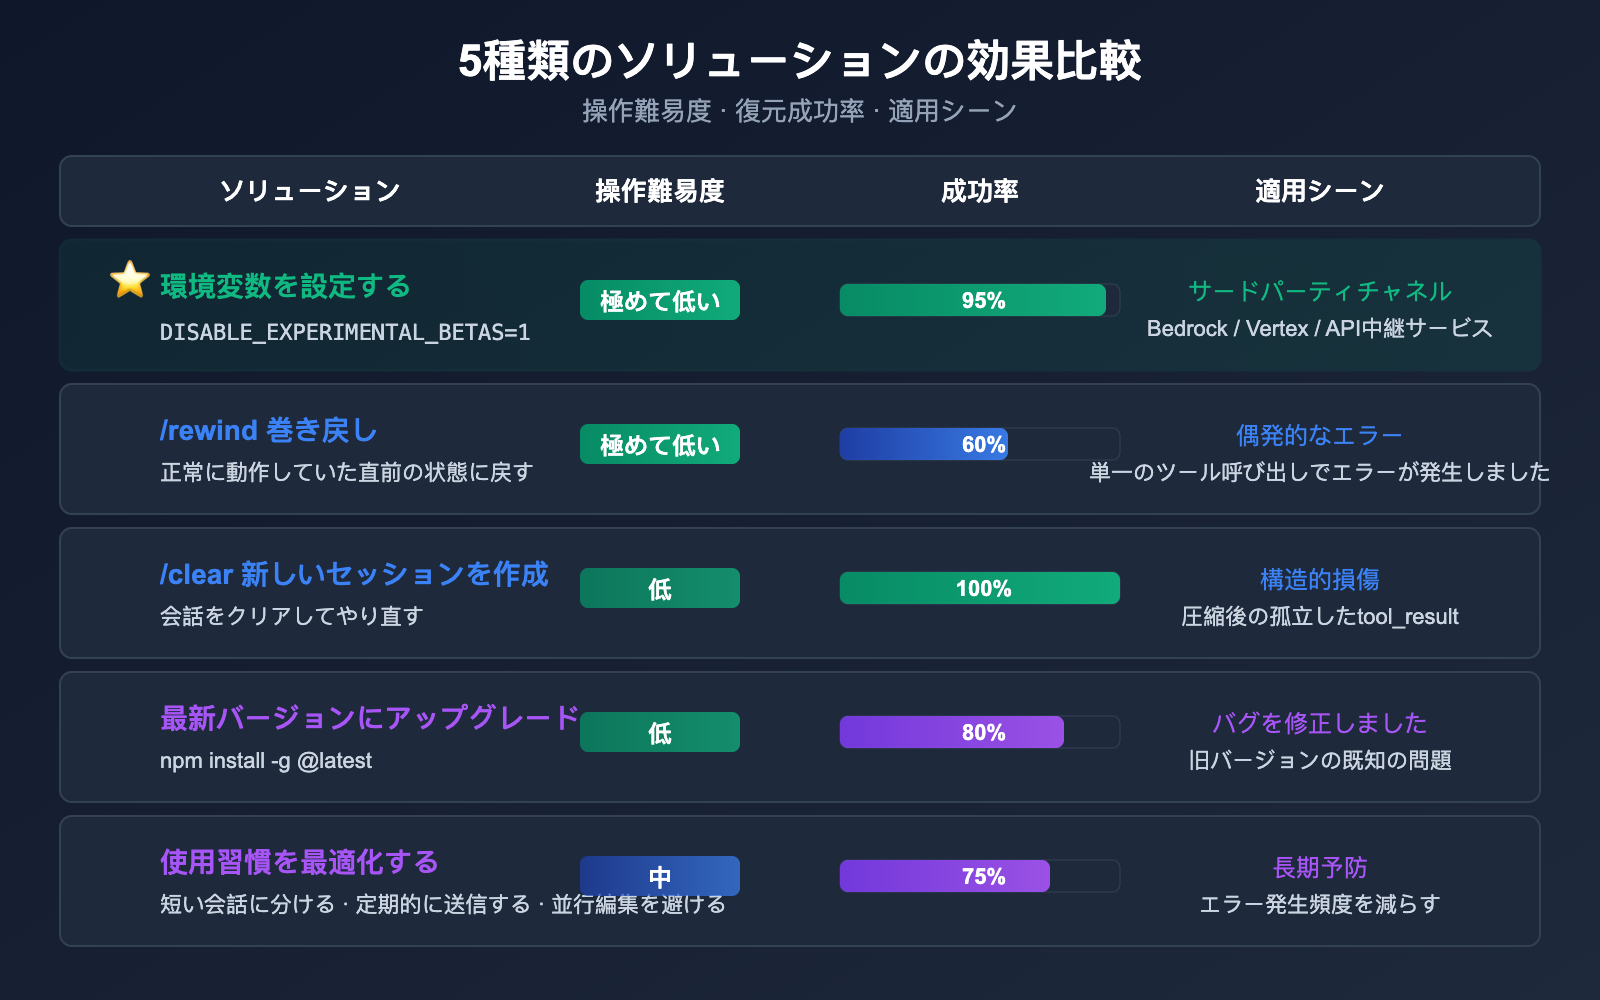Screen dimensions: 1600x1000
Task: Click the 95% success rate bar
Action: click(x=973, y=300)
